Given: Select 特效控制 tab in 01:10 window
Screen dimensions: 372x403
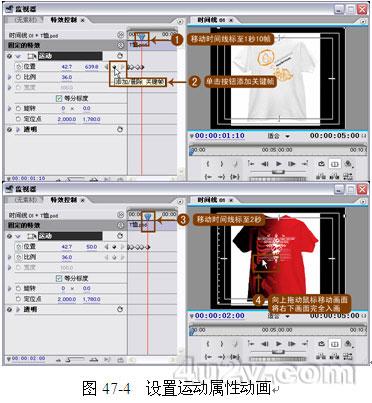Looking at the screenshot, I should (63, 20).
